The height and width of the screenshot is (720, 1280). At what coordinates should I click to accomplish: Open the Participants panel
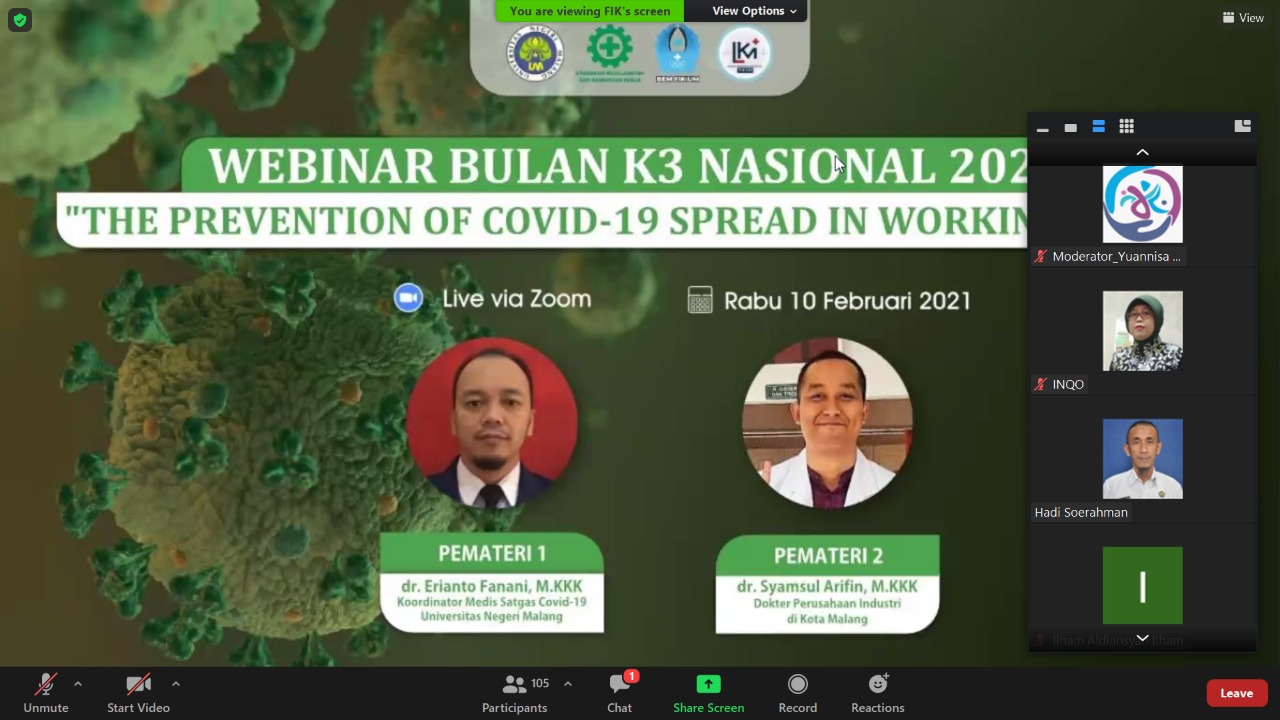point(515,693)
